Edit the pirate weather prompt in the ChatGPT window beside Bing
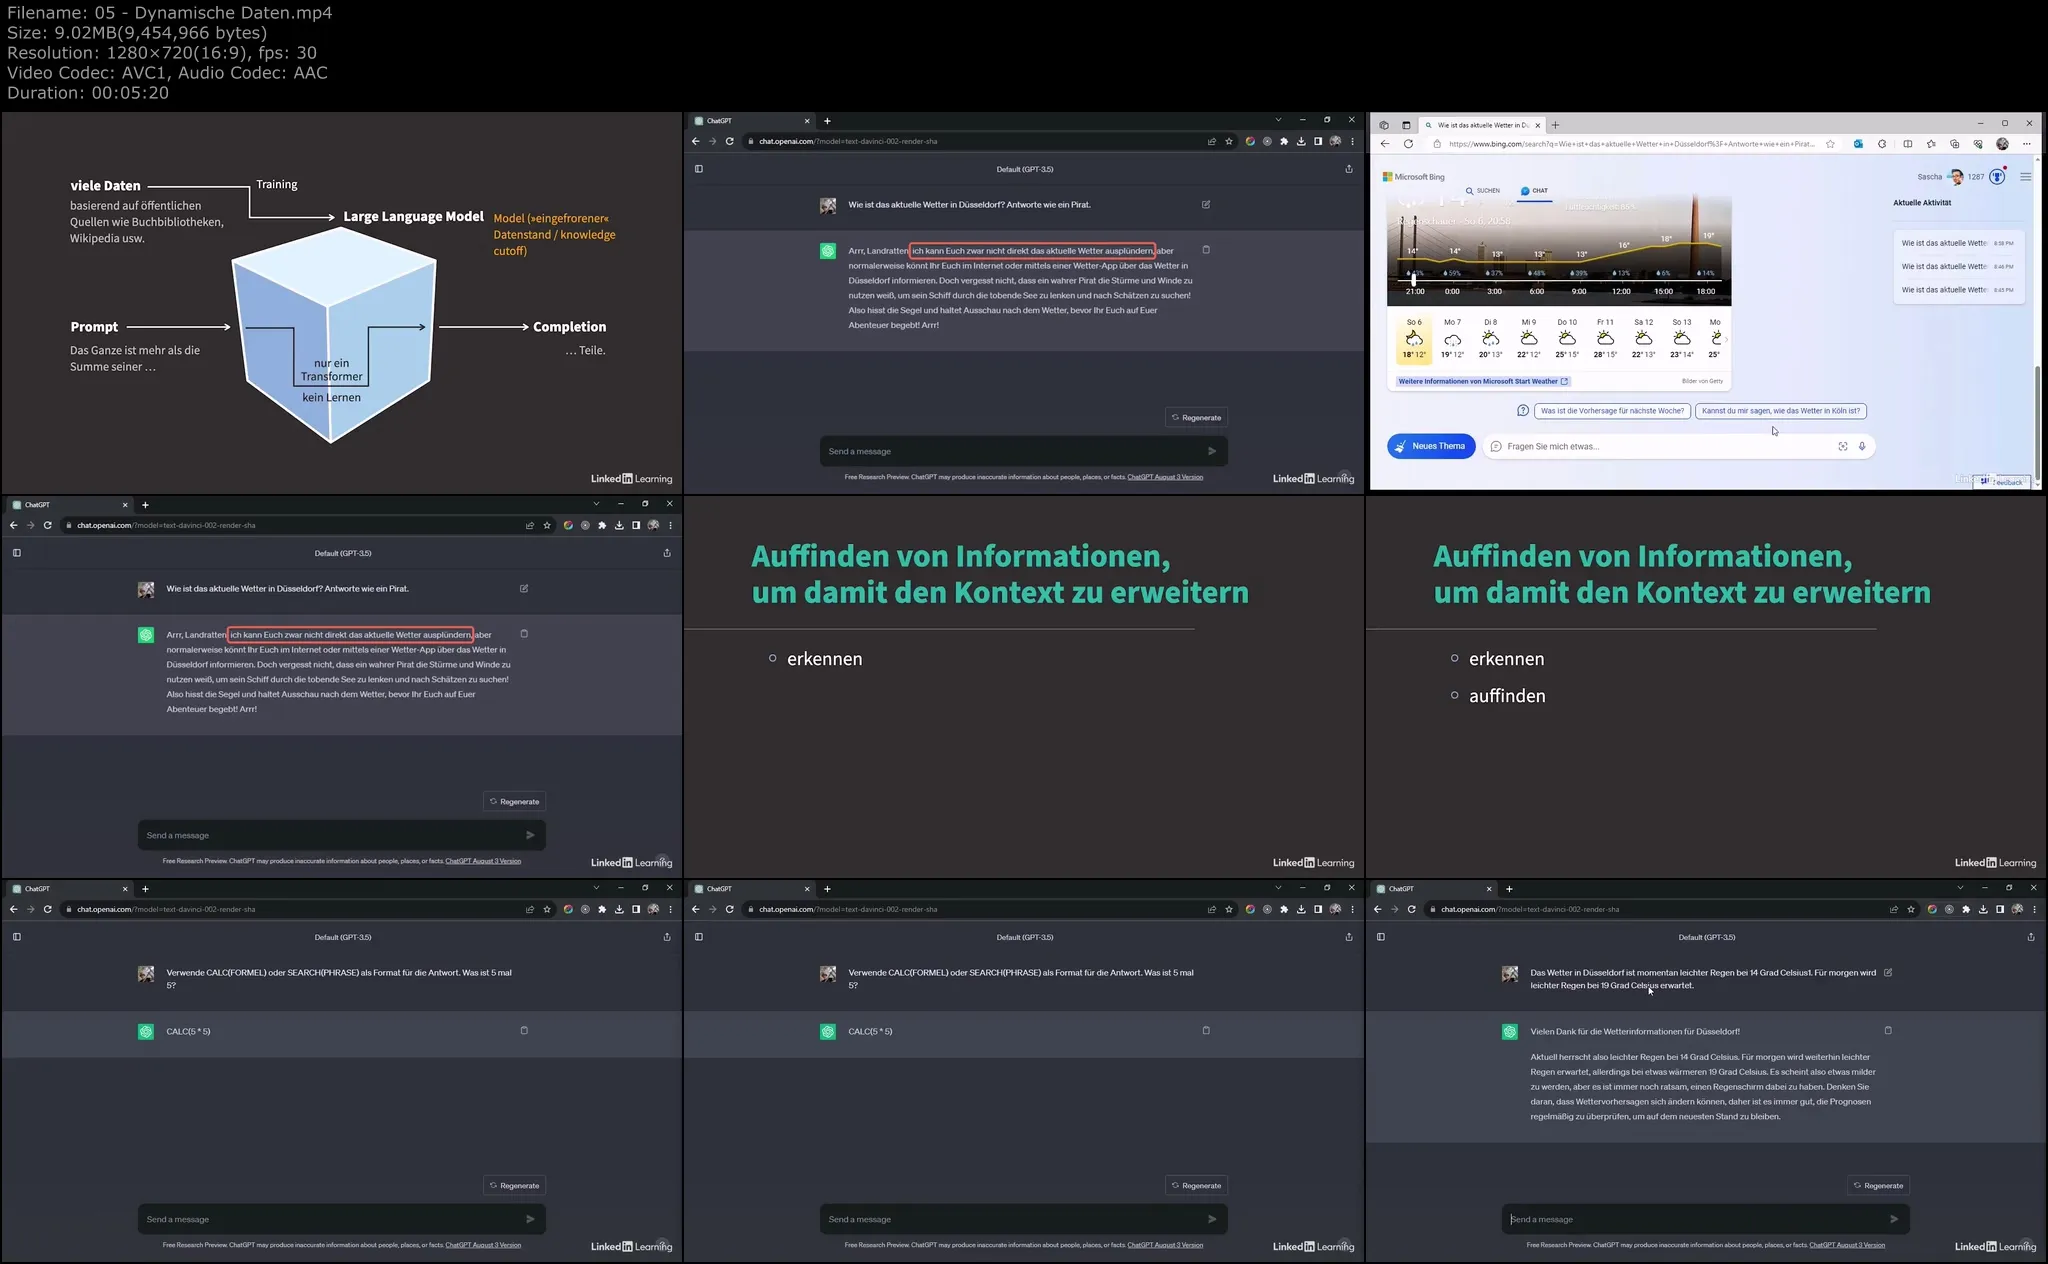2048x1264 pixels. pyautogui.click(x=1206, y=204)
